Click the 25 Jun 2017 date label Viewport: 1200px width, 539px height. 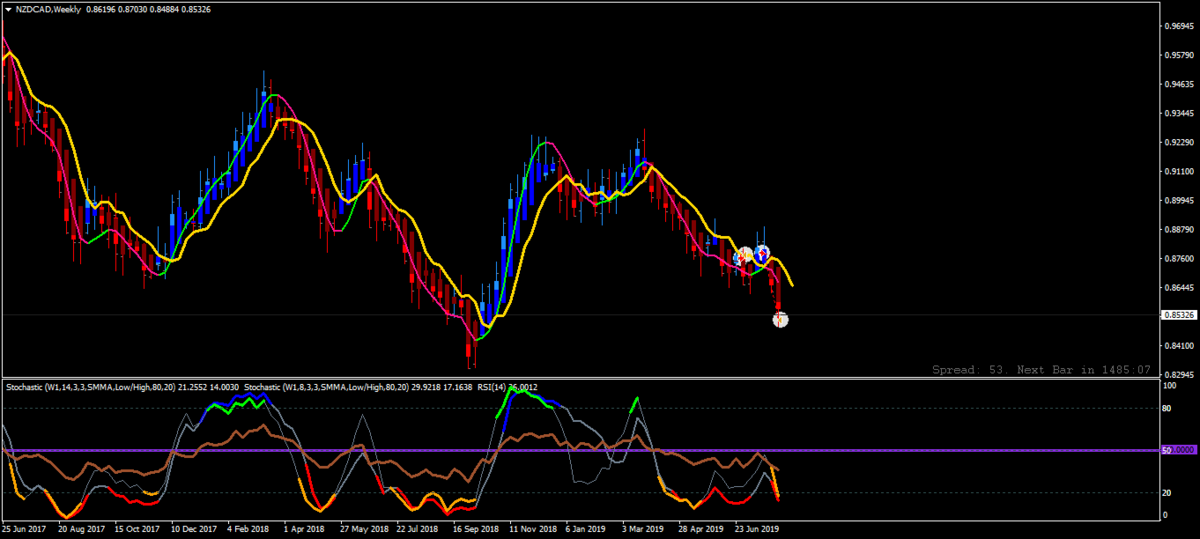point(25,528)
